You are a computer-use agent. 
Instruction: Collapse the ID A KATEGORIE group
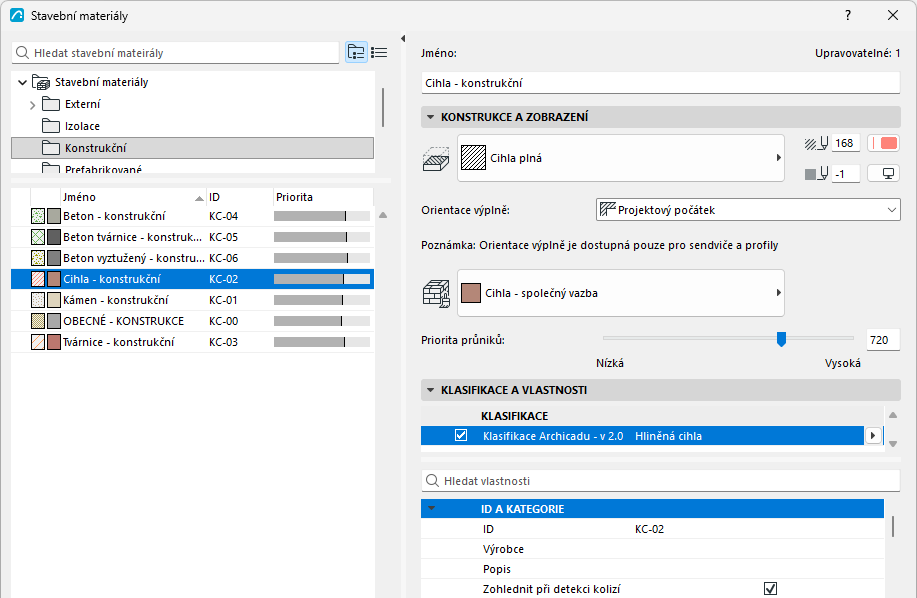(x=432, y=509)
